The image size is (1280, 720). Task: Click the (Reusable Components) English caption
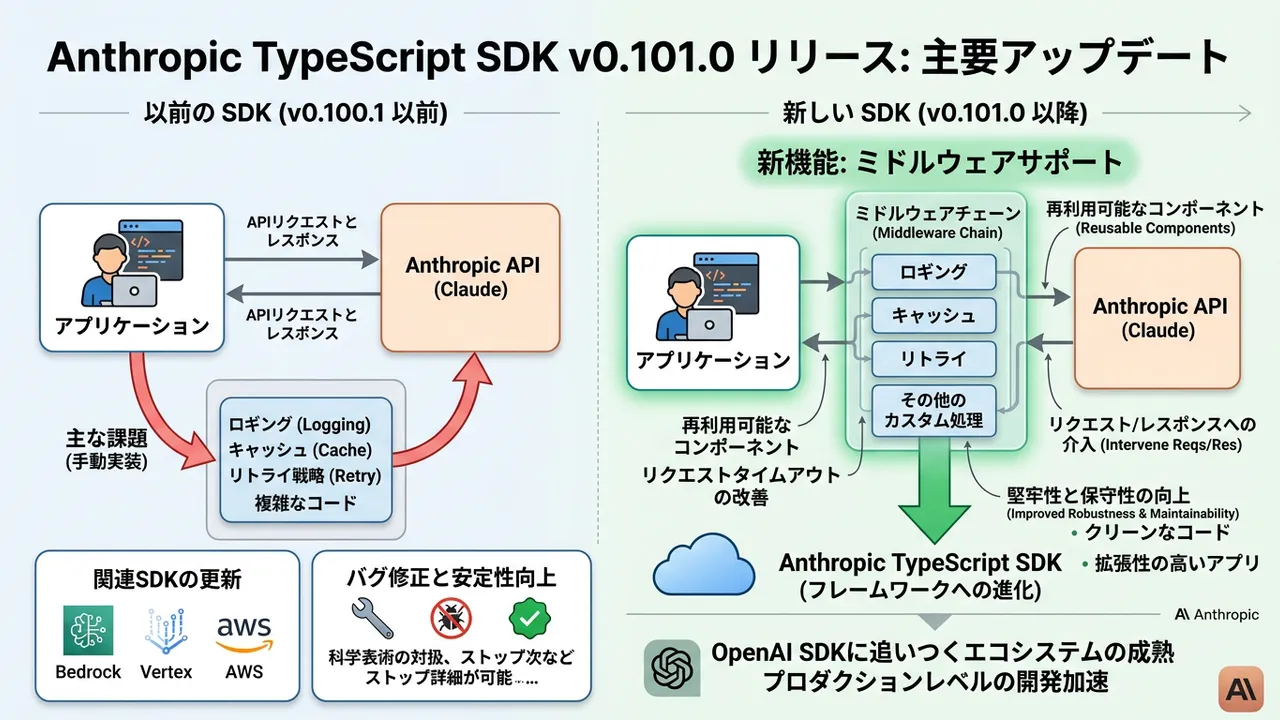point(1155,229)
